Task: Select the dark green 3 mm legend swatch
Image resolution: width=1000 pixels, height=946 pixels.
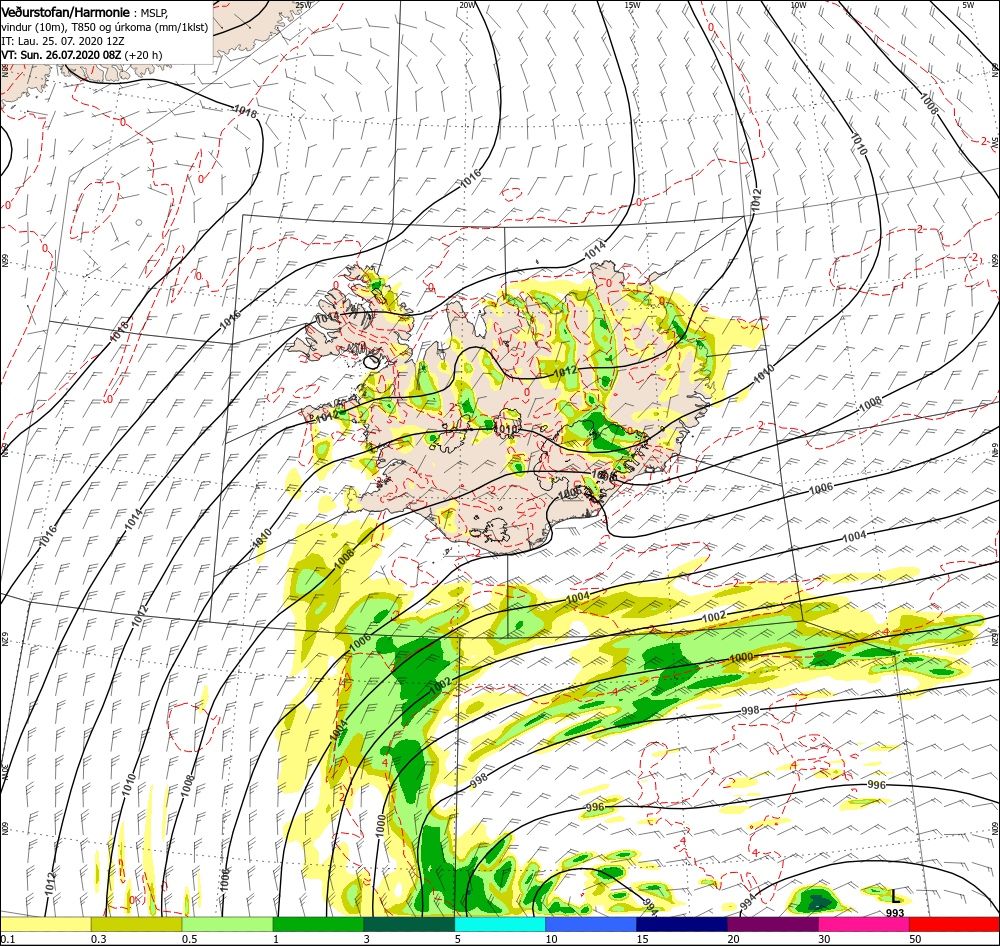Action: pyautogui.click(x=409, y=924)
